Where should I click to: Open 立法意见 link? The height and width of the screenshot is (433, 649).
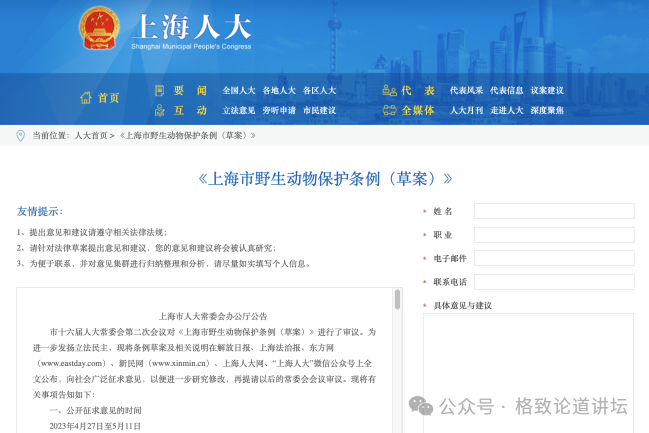point(239,110)
